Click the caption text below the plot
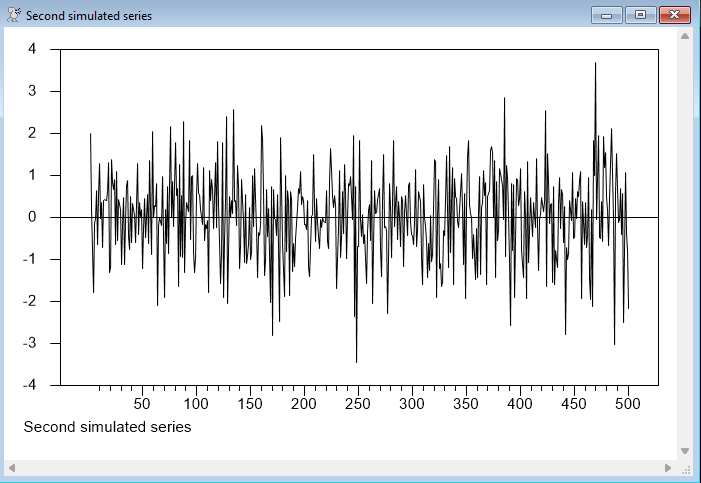The width and height of the screenshot is (701, 483). (107, 427)
